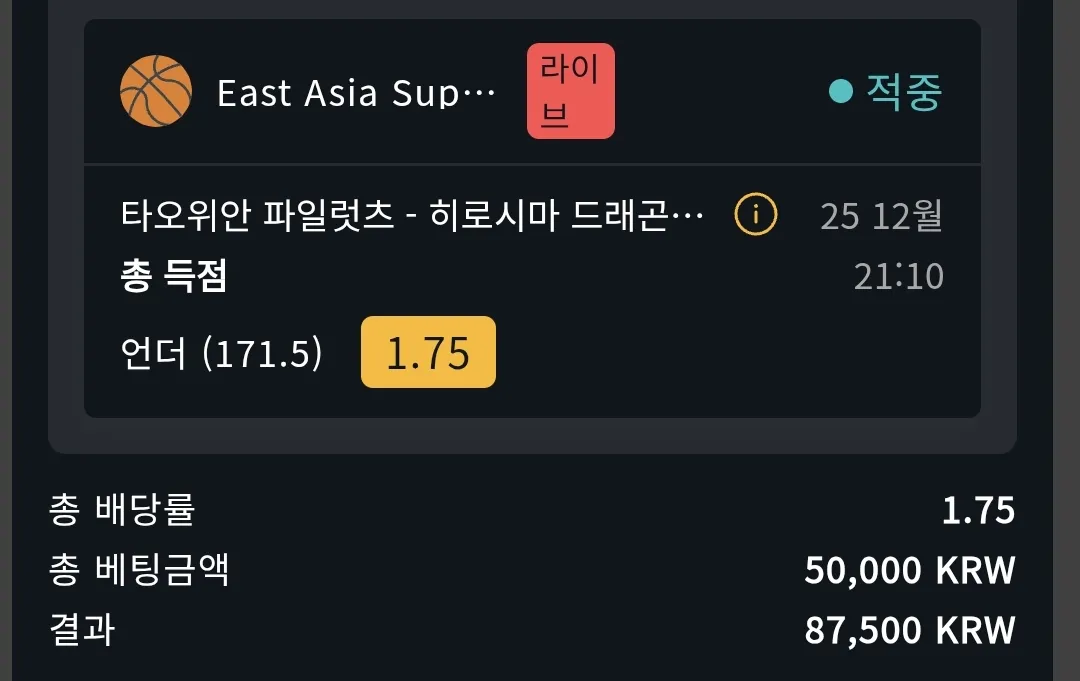Select the 총 배당률 row label
Viewport: 1080px width, 681px height.
tap(122, 510)
